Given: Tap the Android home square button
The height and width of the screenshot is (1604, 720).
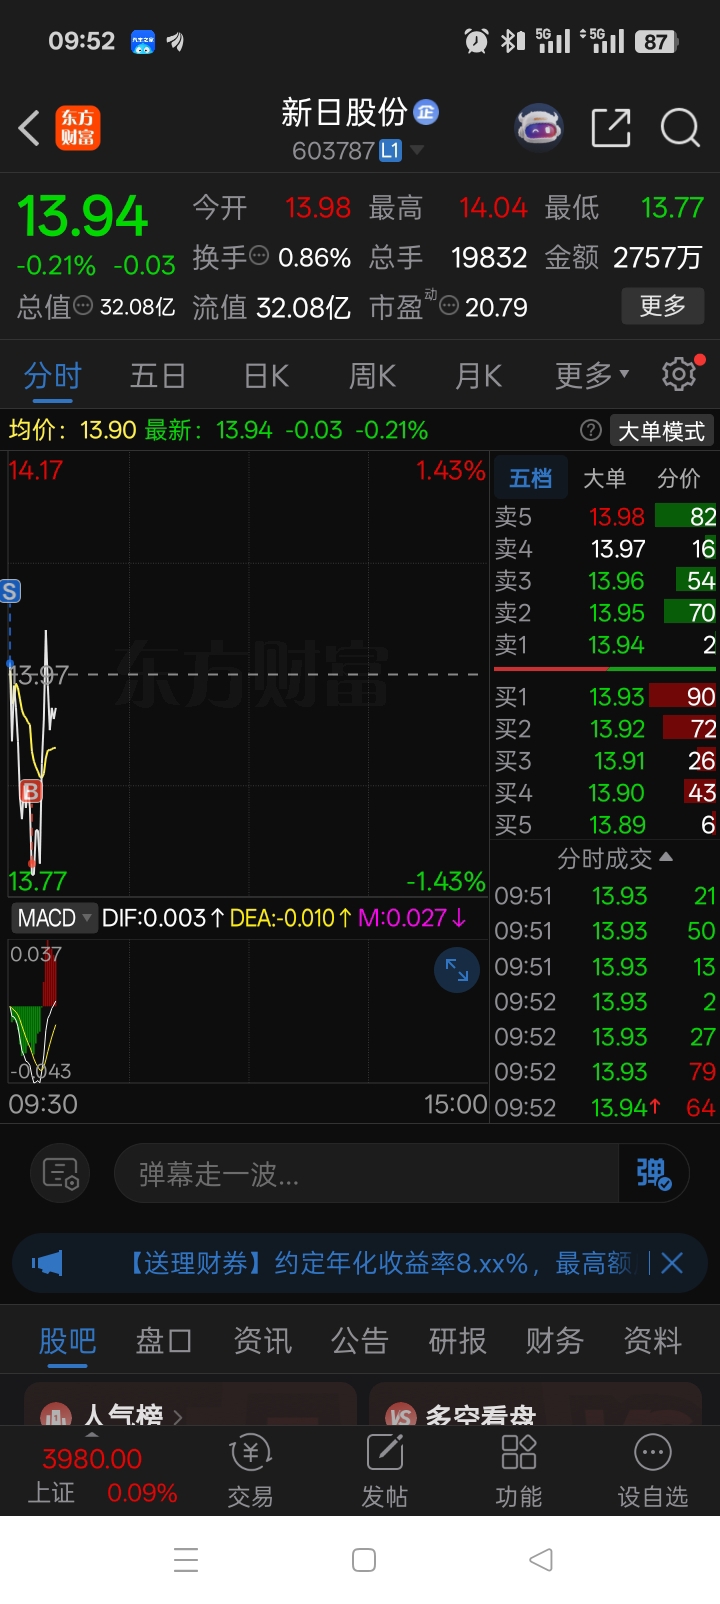Looking at the screenshot, I should tap(364, 1560).
